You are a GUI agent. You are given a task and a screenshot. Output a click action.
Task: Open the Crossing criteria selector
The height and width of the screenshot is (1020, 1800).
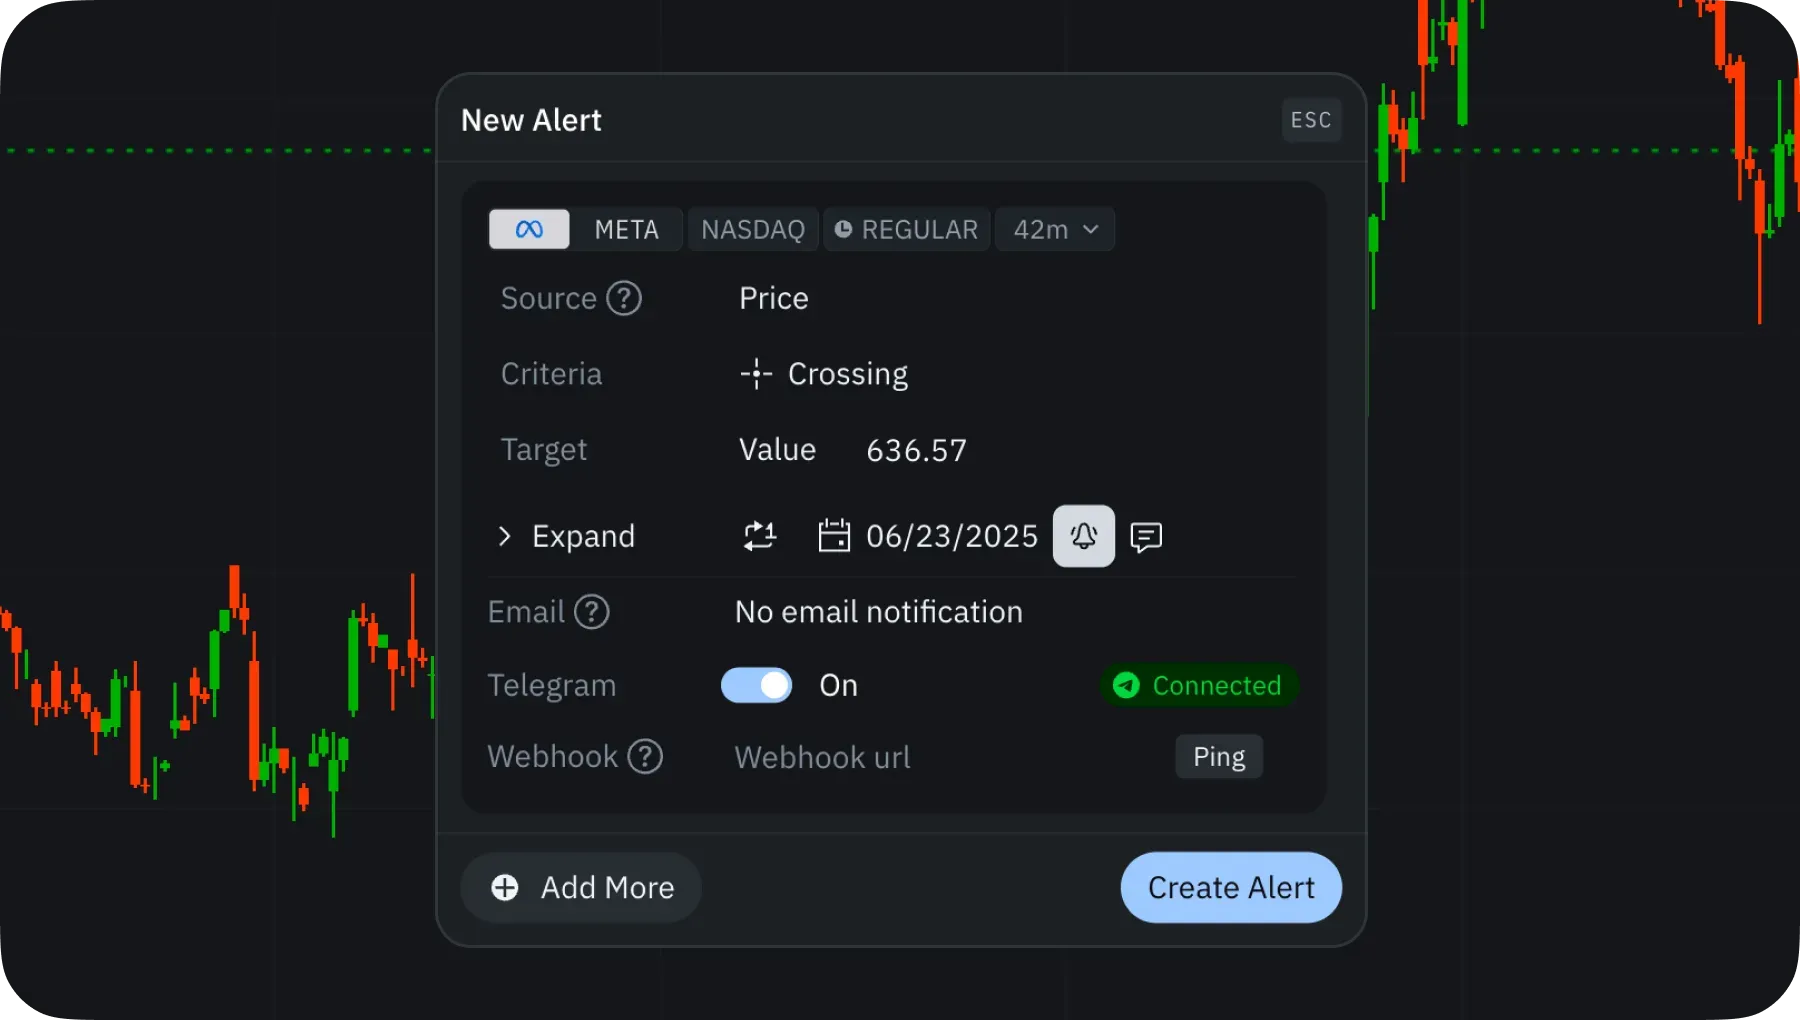click(825, 374)
